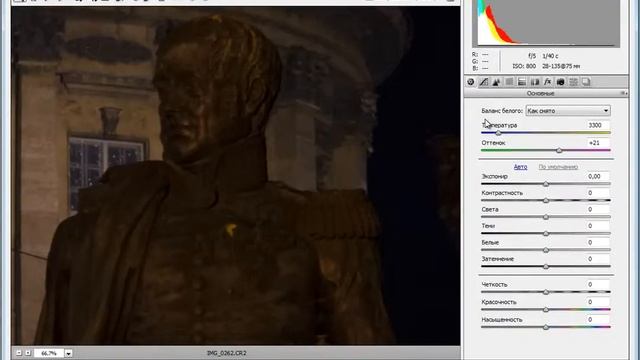
Task: Open the Lens Corrections panel icon
Action: click(x=535, y=82)
